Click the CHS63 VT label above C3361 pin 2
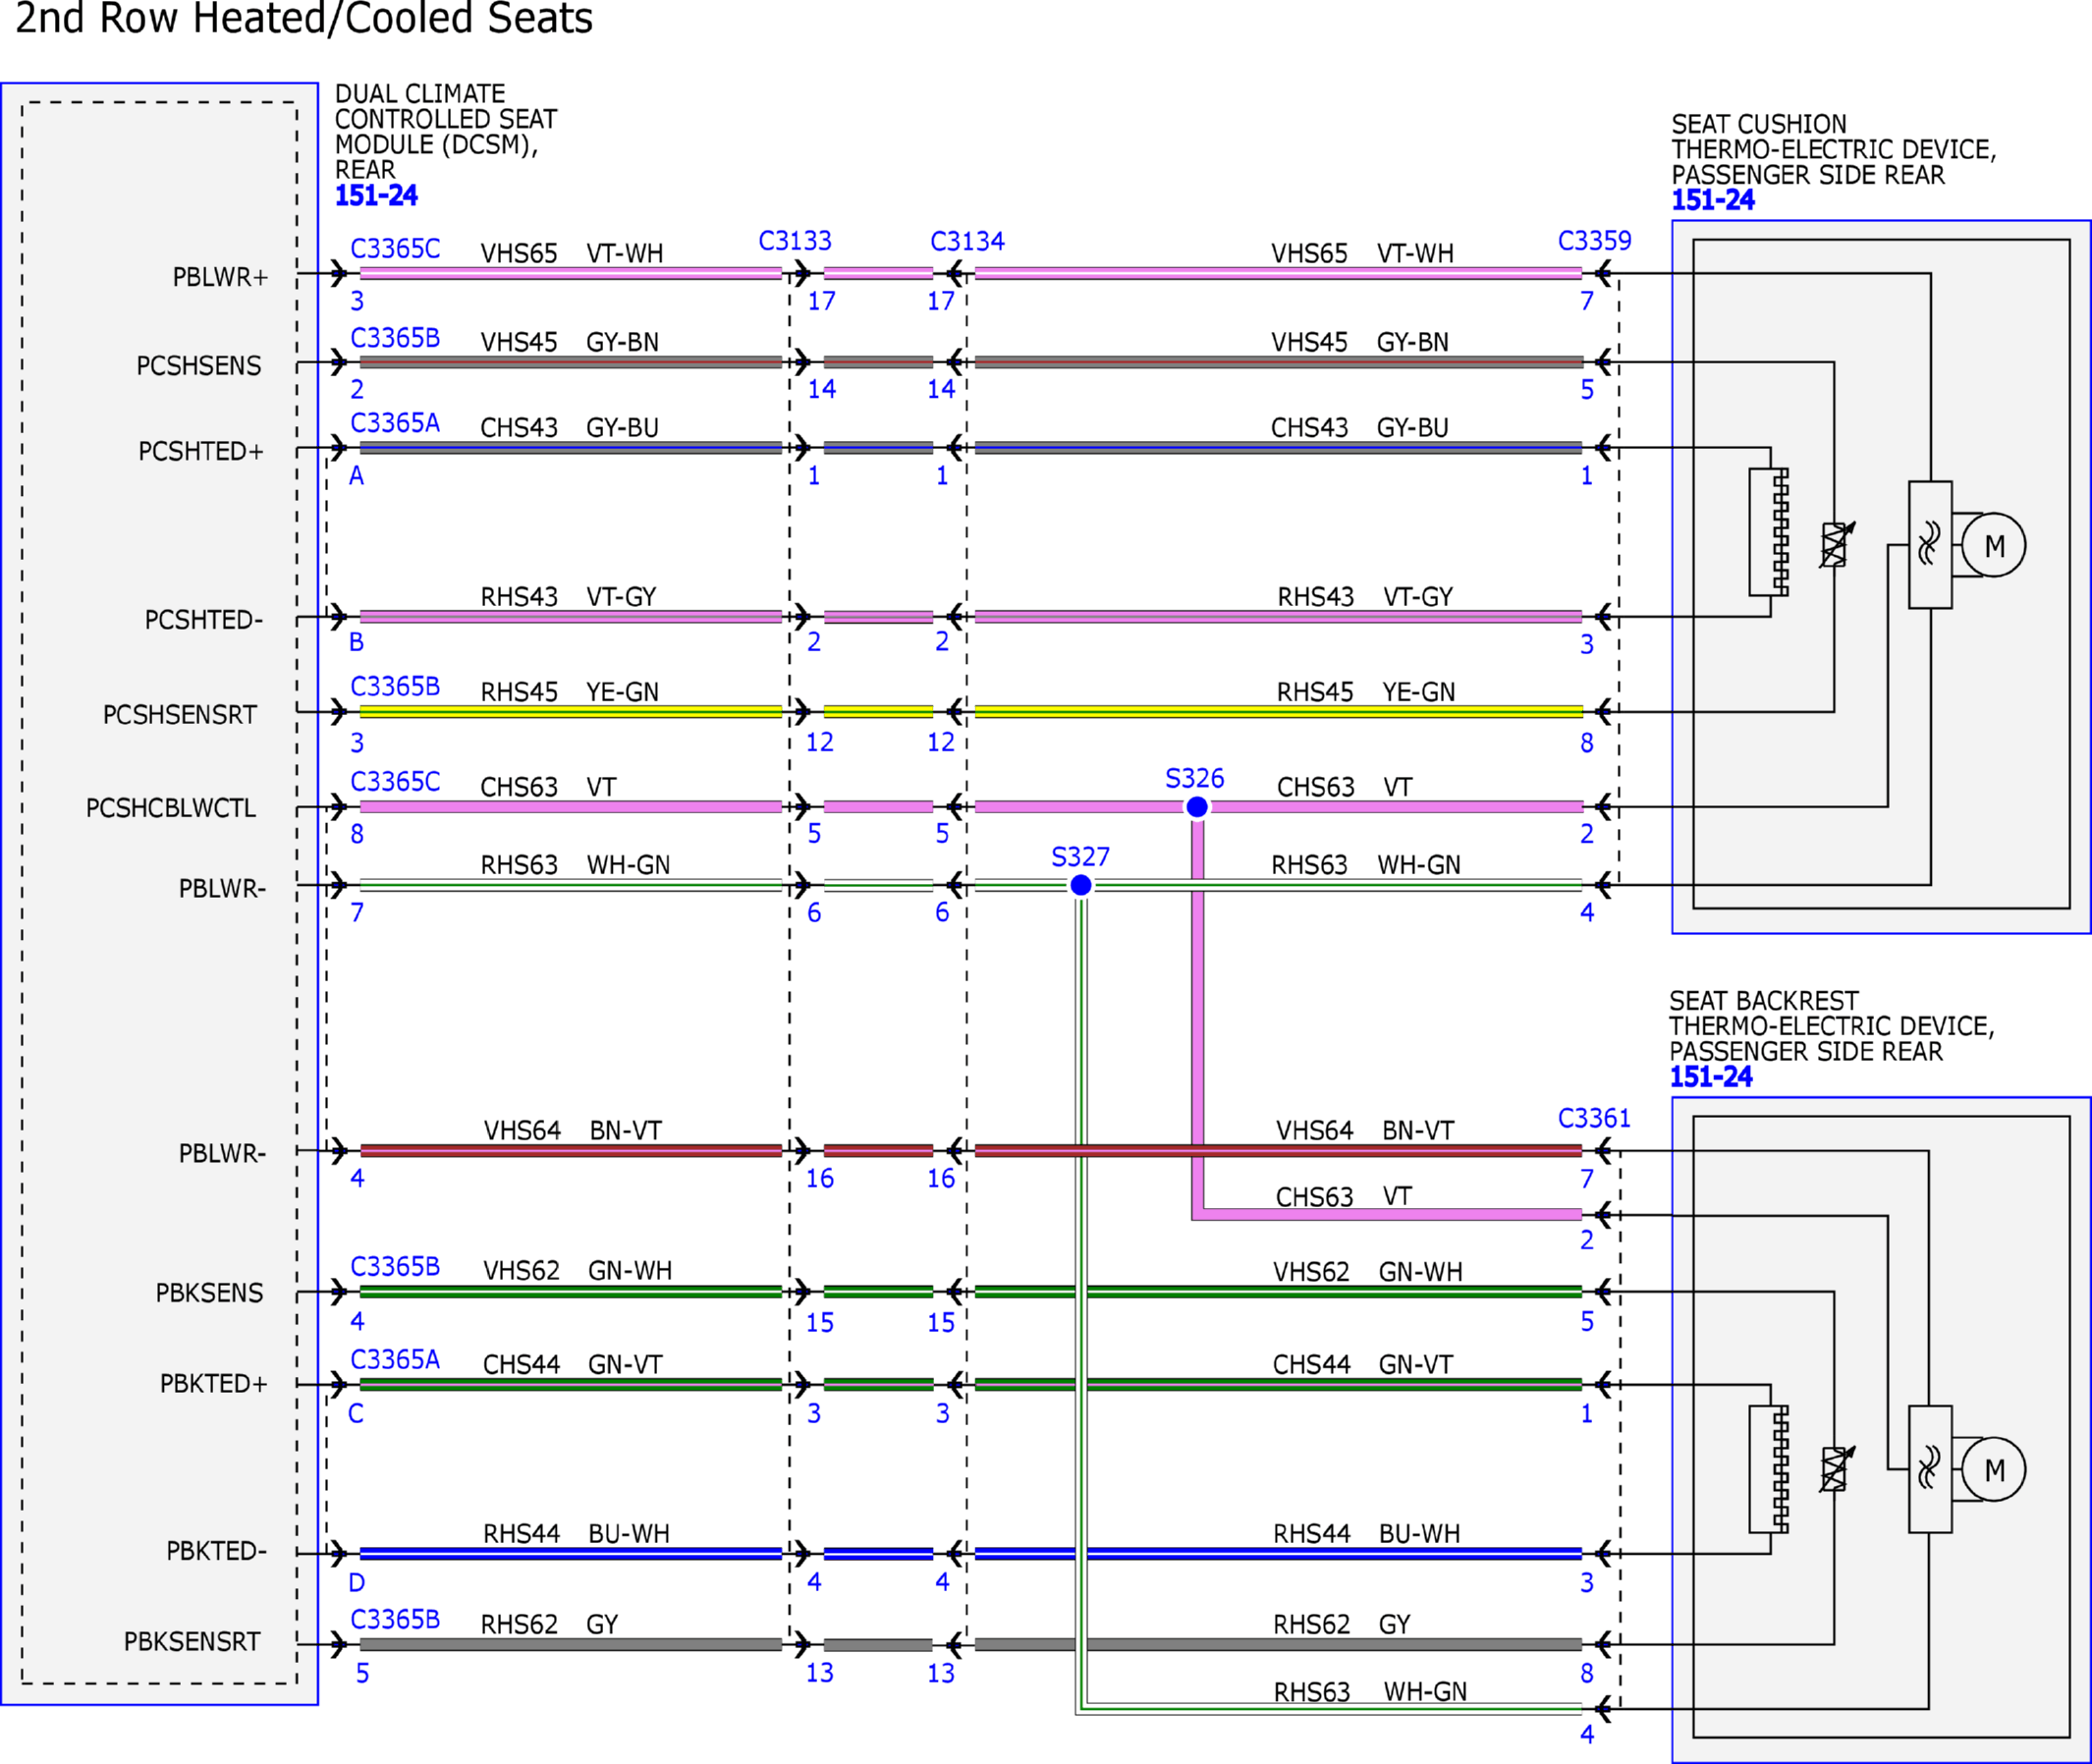The image size is (2092, 1764). [x=1344, y=1197]
